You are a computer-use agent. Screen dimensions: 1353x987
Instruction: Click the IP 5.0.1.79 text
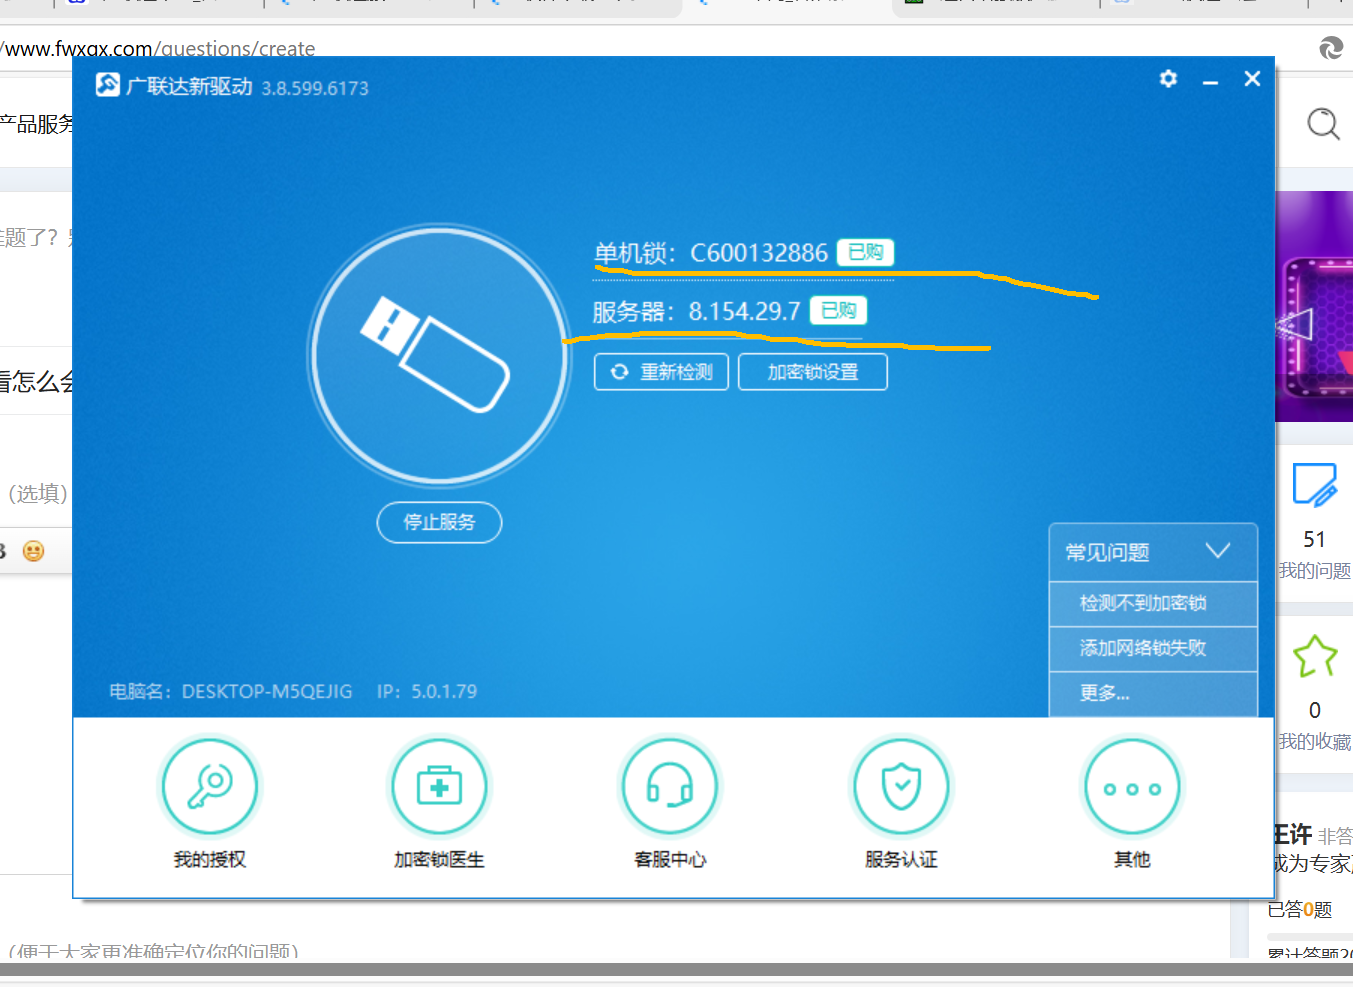427,691
